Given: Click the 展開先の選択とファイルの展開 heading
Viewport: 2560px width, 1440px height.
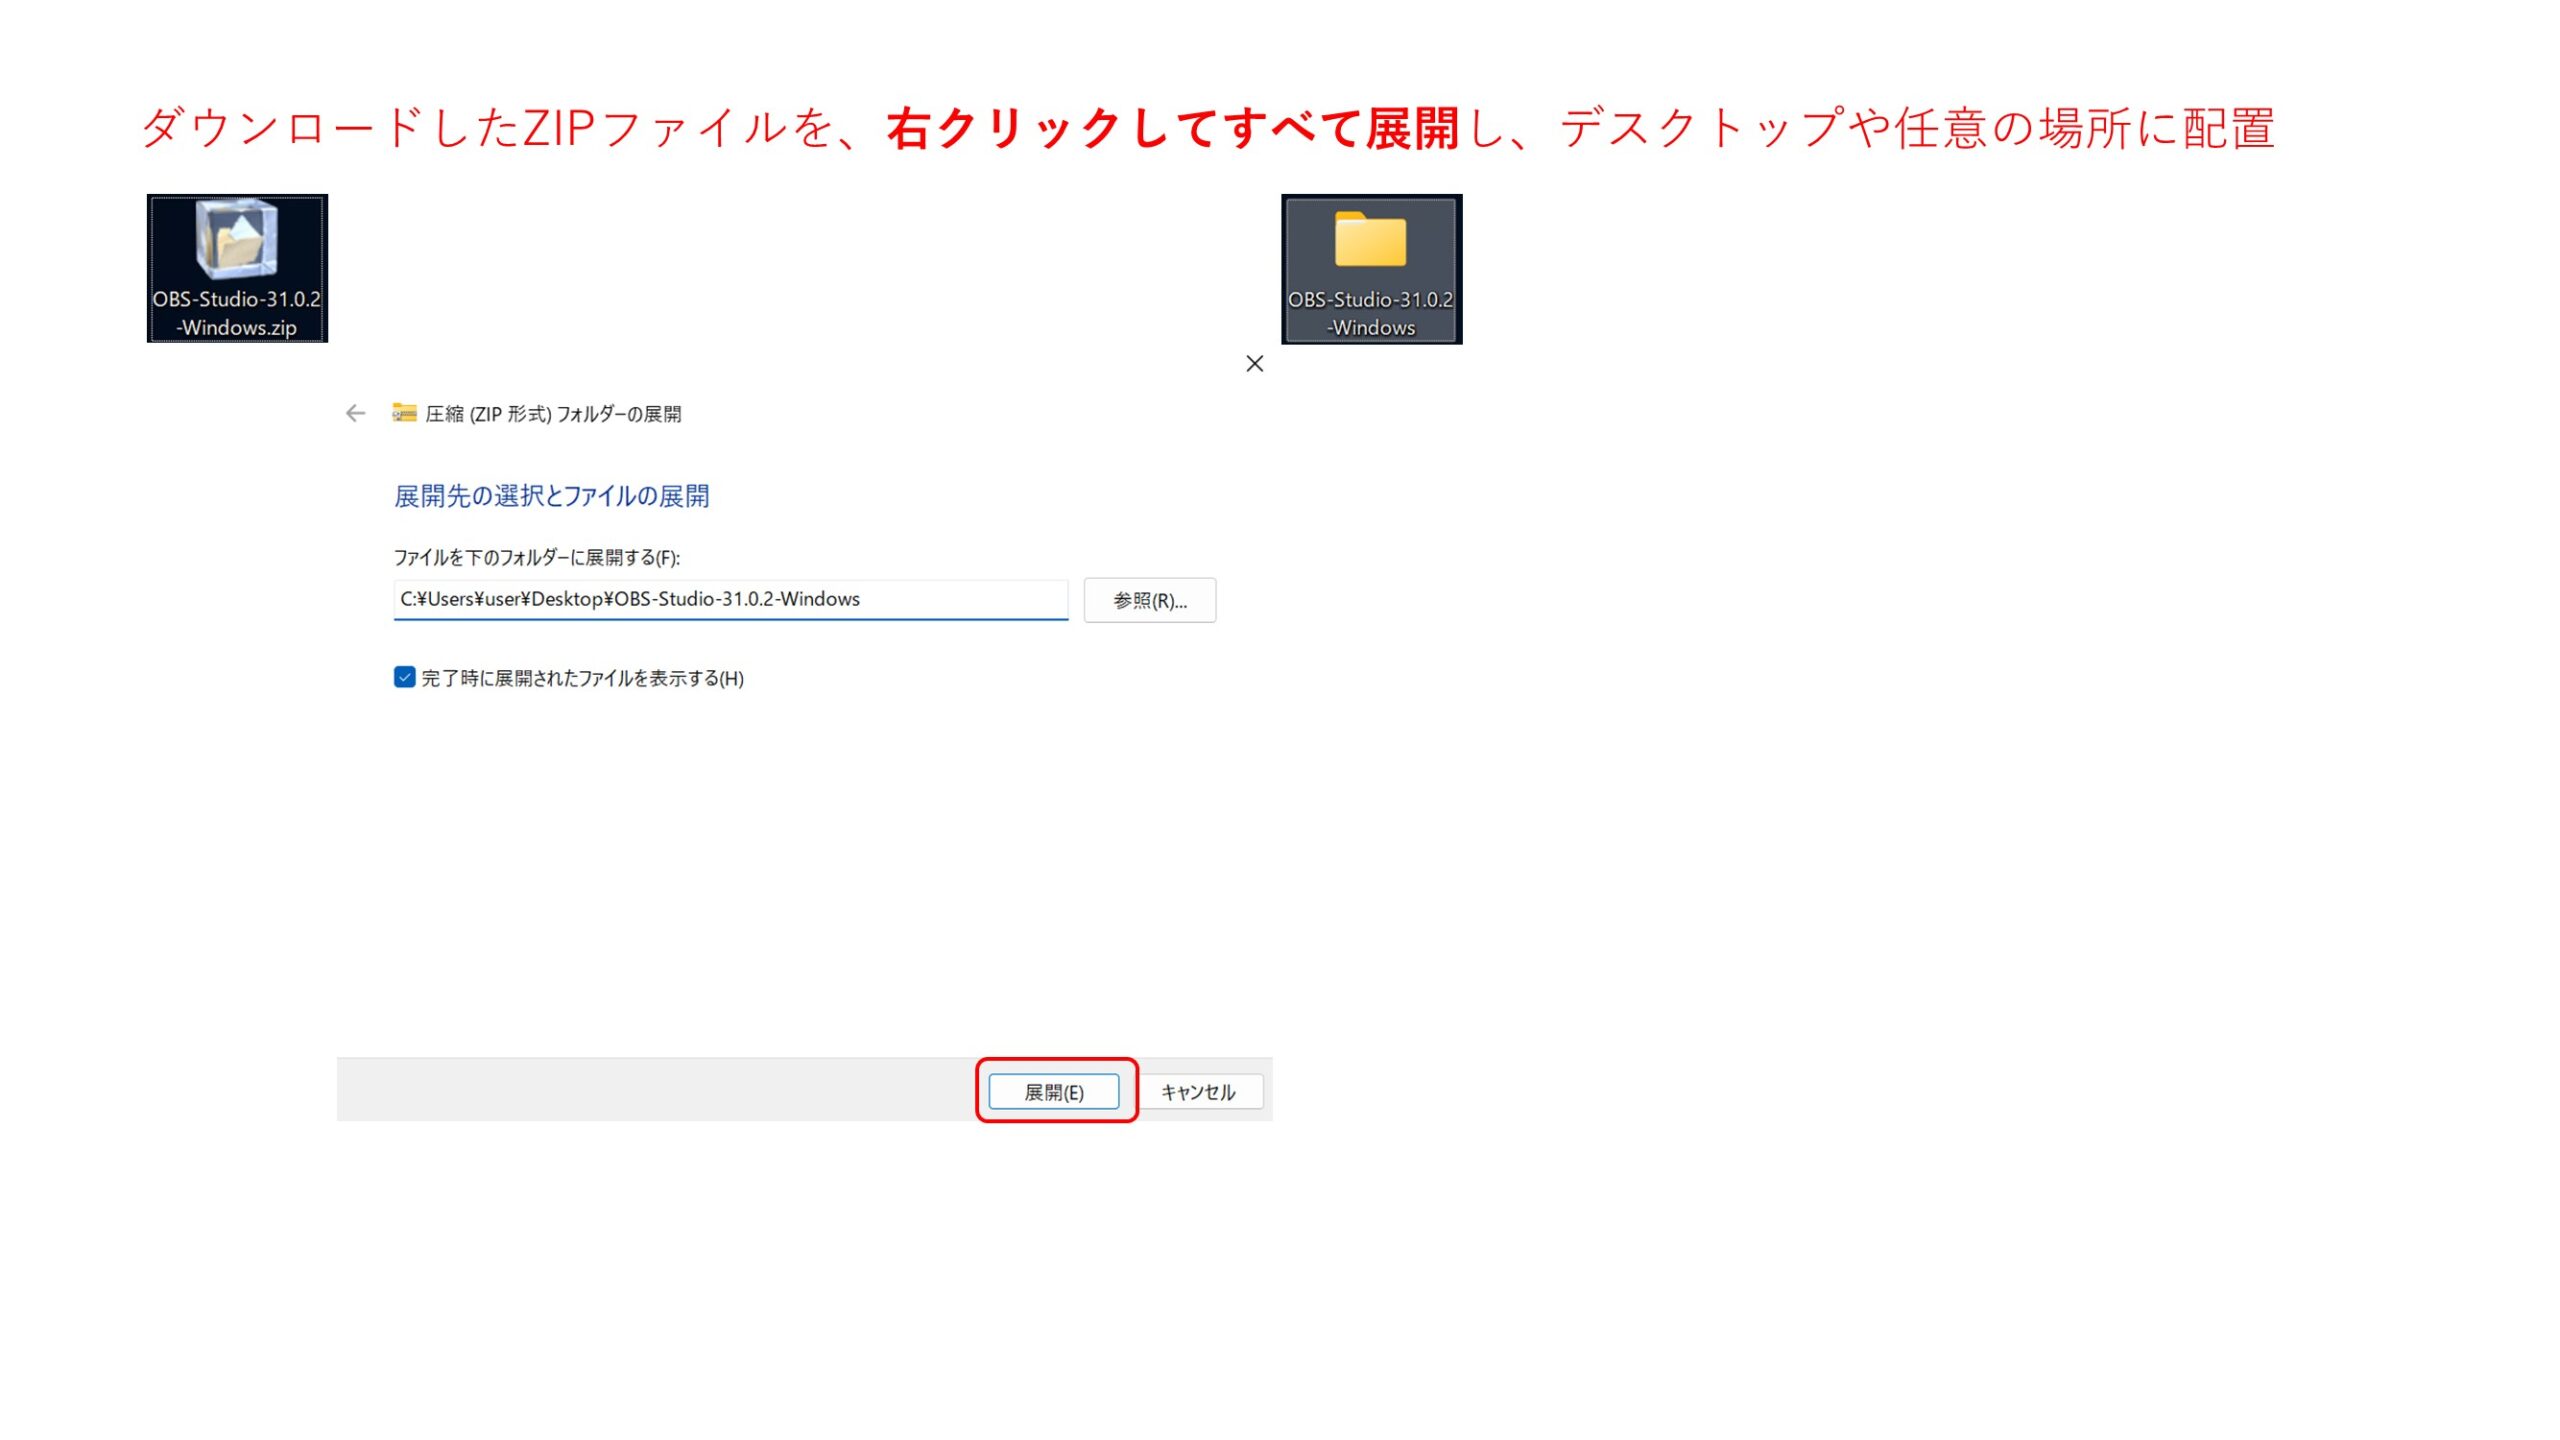Looking at the screenshot, I should point(551,496).
